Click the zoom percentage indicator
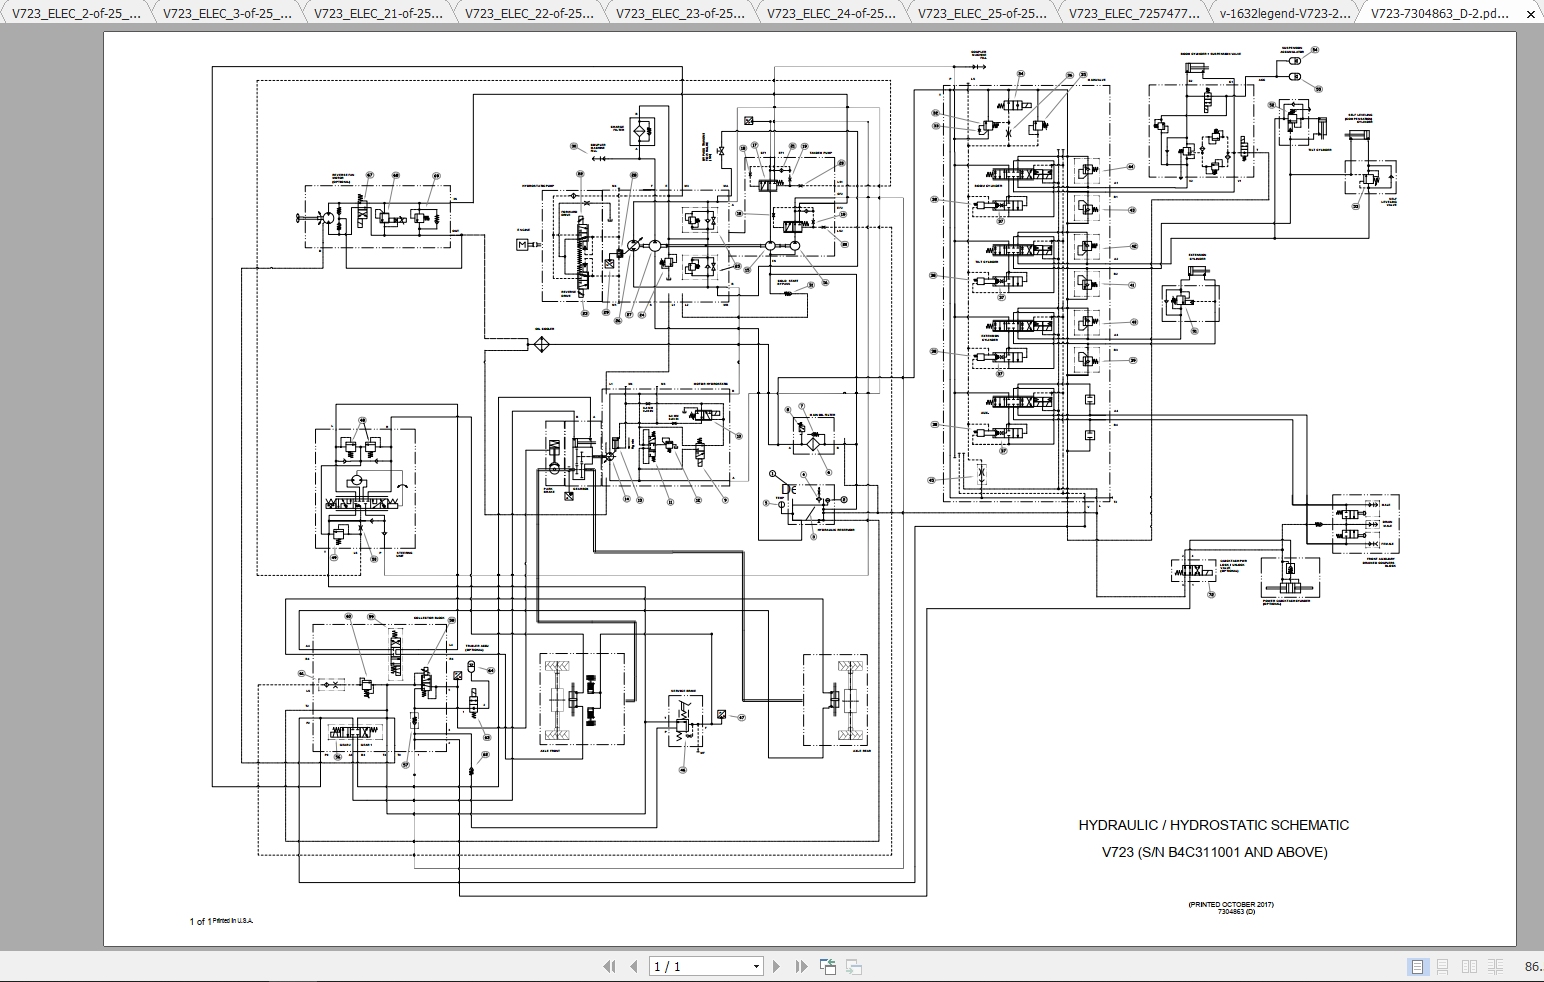This screenshot has height=982, width=1544. coord(1532,966)
